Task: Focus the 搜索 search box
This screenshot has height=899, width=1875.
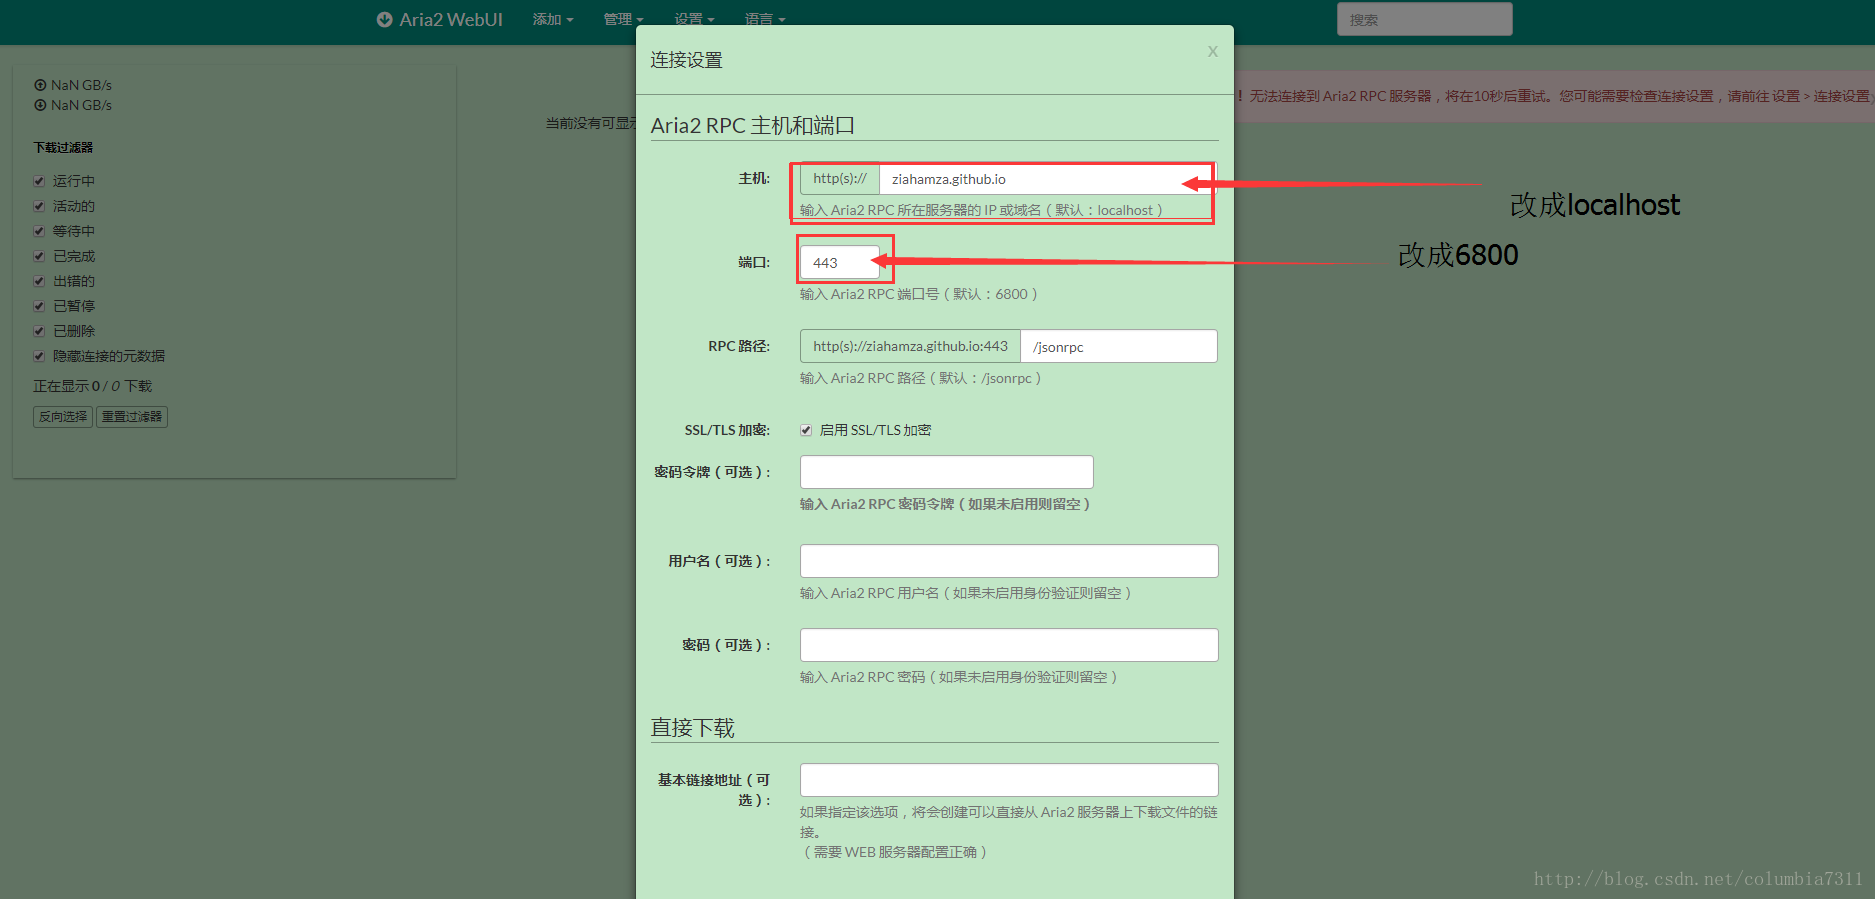Action: click(x=1424, y=19)
